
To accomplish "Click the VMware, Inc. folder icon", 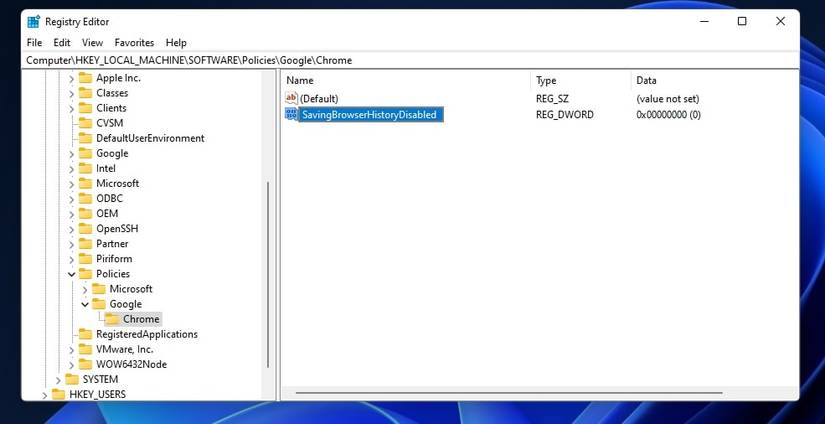I will point(85,349).
